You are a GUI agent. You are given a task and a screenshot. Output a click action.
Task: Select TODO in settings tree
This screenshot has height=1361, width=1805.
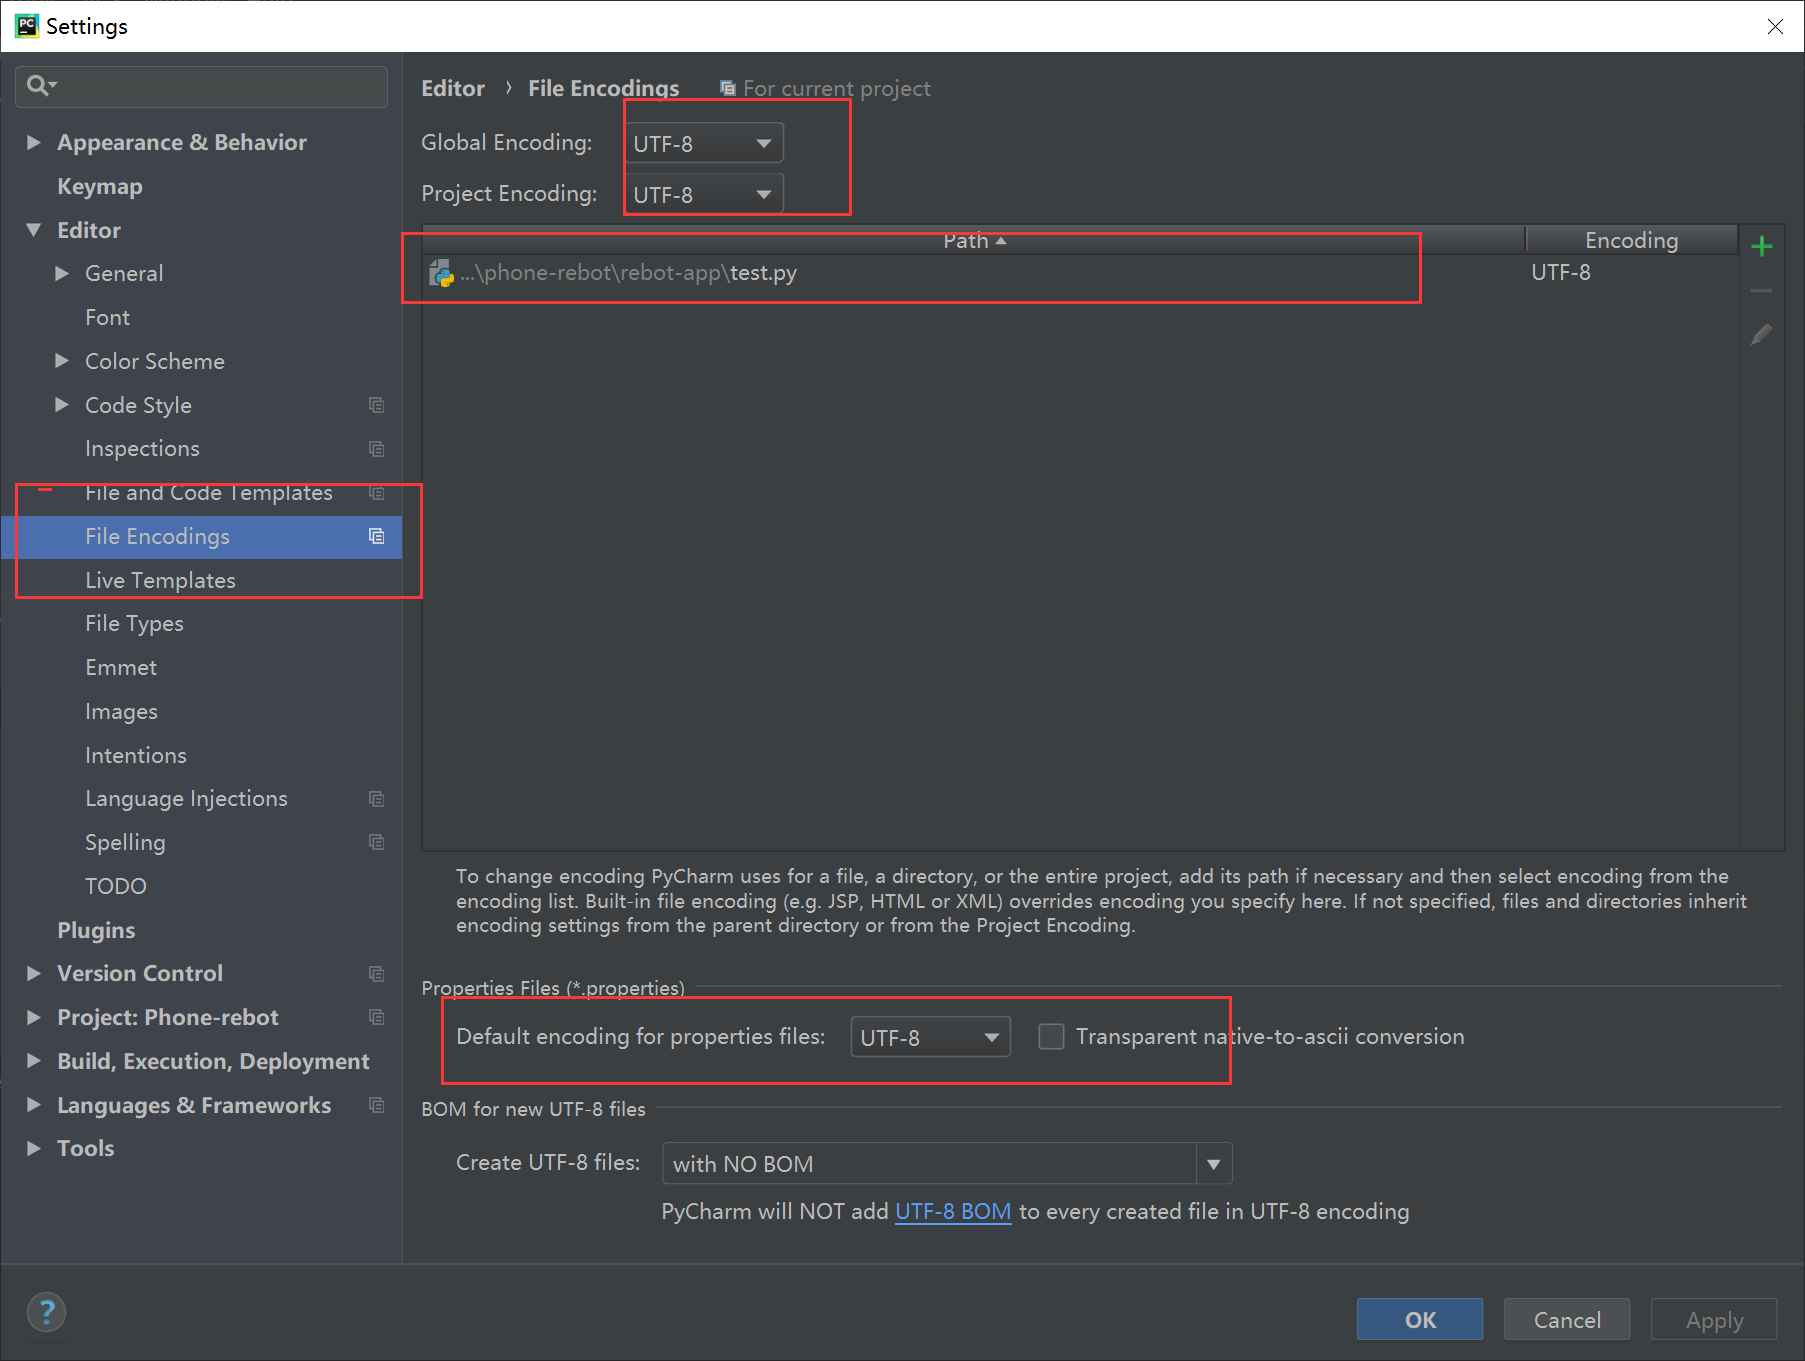click(116, 887)
